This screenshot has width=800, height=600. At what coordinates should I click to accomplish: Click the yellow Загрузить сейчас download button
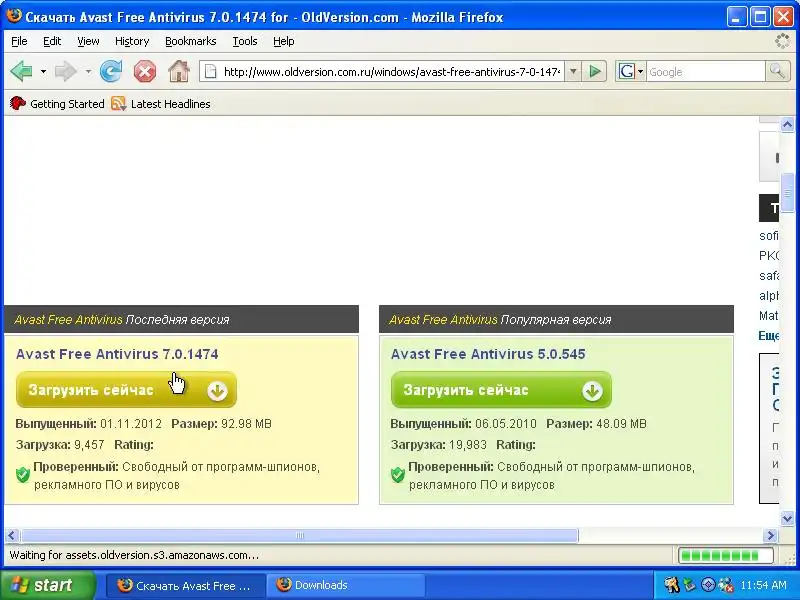(x=127, y=390)
